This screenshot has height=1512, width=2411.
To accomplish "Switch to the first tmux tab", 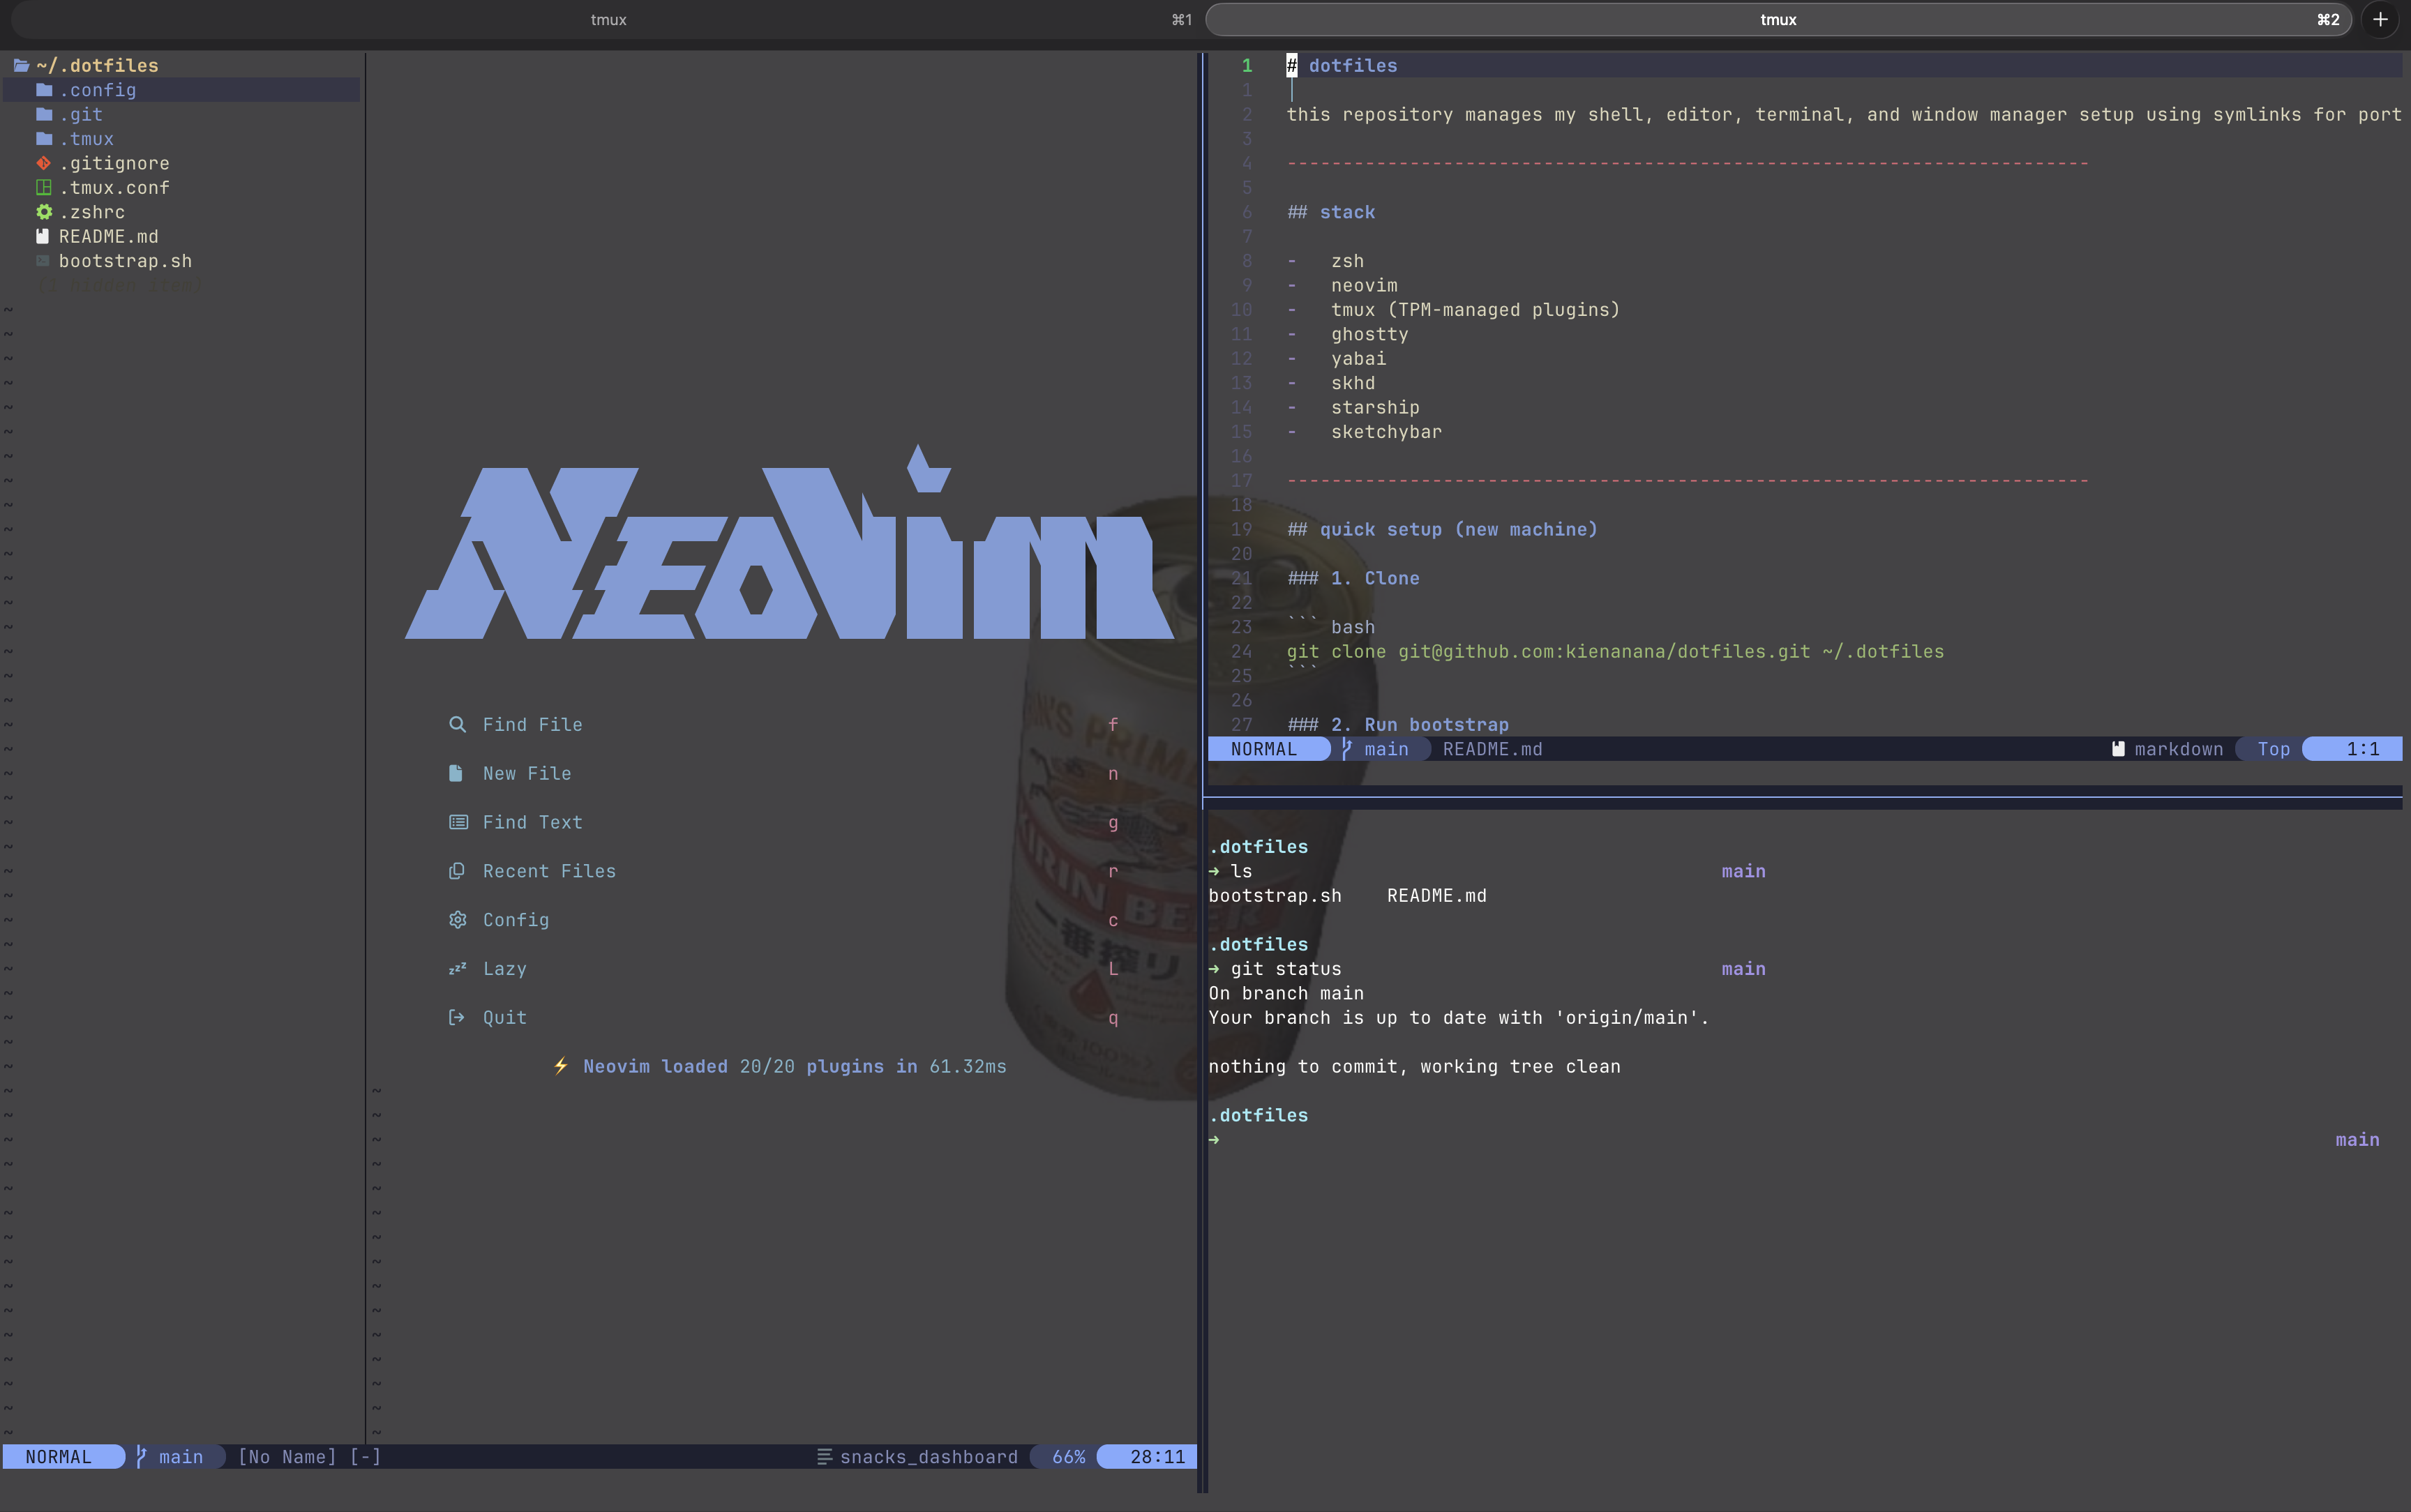I will (608, 19).
